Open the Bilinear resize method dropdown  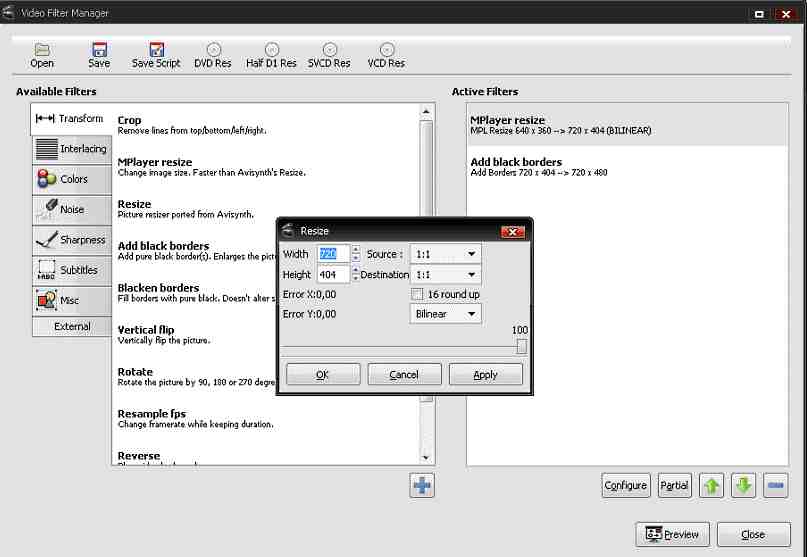(x=446, y=314)
